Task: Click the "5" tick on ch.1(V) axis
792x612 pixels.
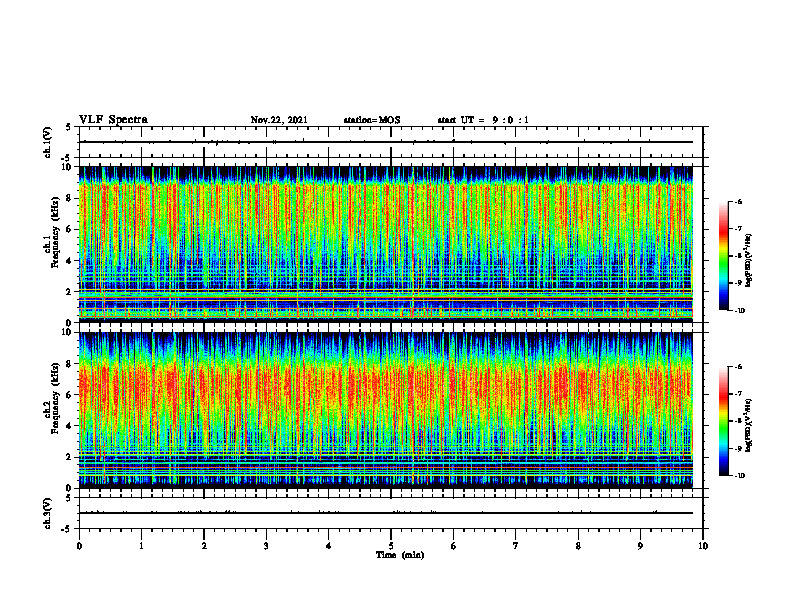Action: click(x=70, y=127)
